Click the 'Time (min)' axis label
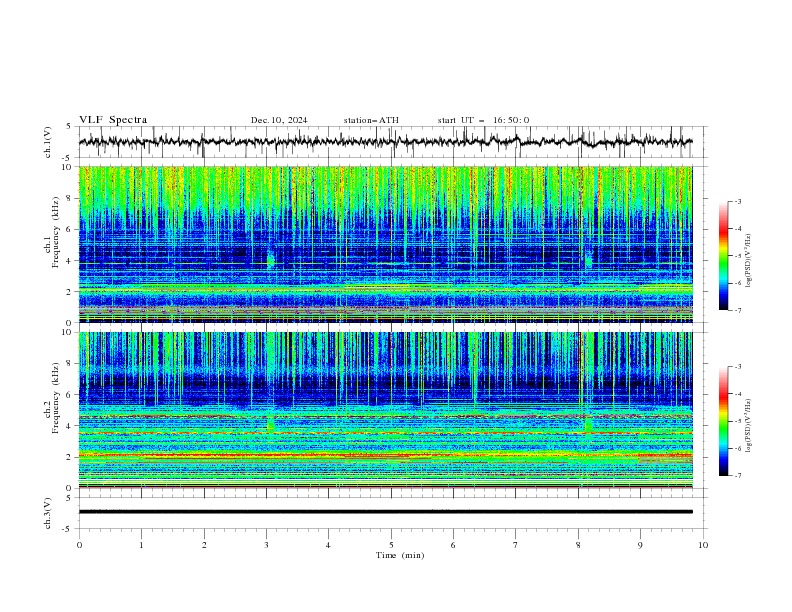Image resolution: width=792 pixels, height=612 pixels. (400, 555)
